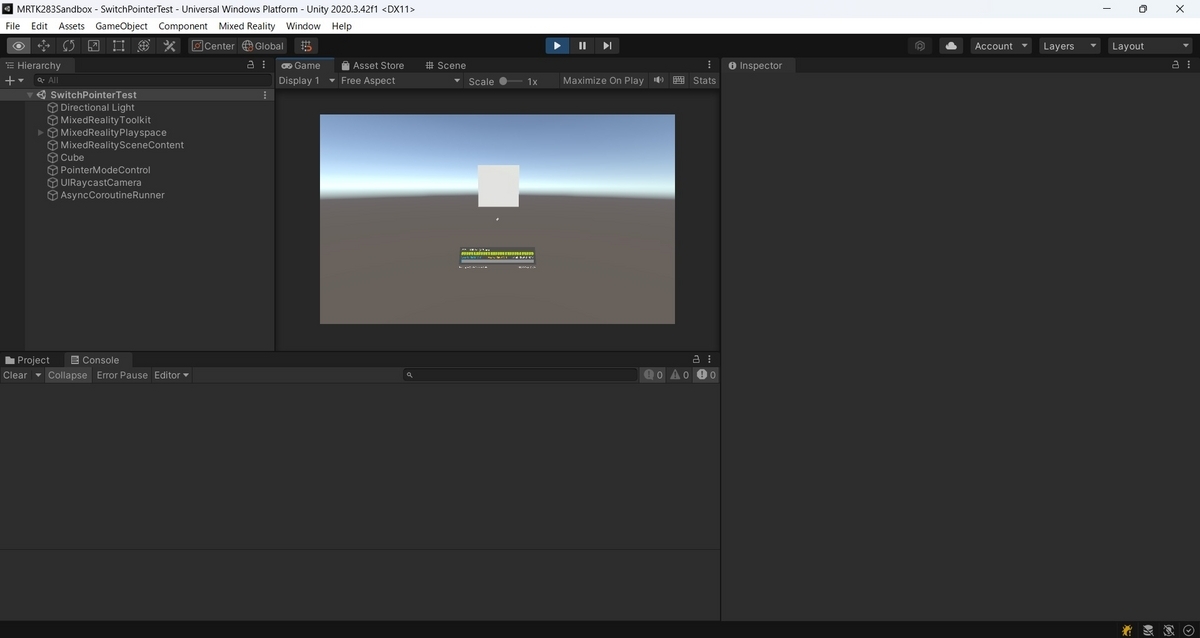Screen dimensions: 1200x638
Task: Select the Rotate tool
Action: coord(69,46)
